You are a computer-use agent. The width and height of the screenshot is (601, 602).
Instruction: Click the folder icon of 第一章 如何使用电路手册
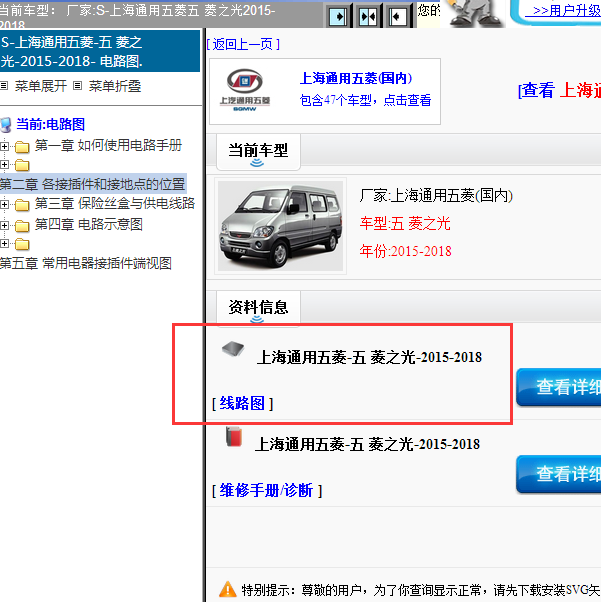coord(22,146)
